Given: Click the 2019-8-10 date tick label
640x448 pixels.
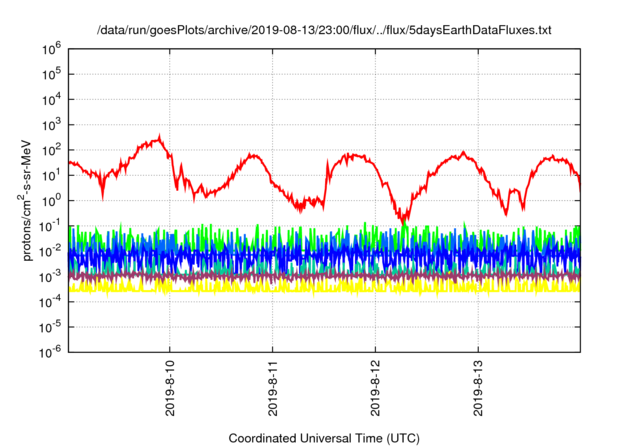Looking at the screenshot, I should click(x=170, y=388).
